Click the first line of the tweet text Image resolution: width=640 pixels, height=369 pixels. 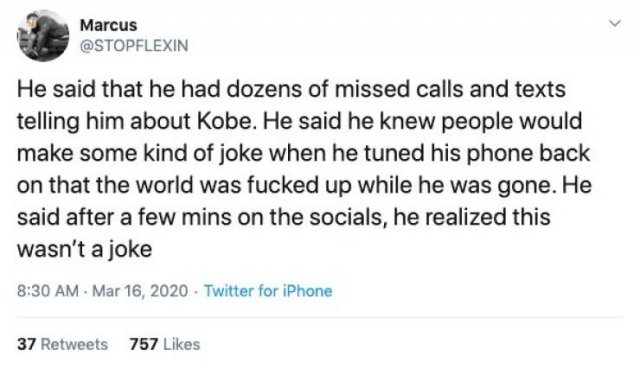pyautogui.click(x=291, y=89)
